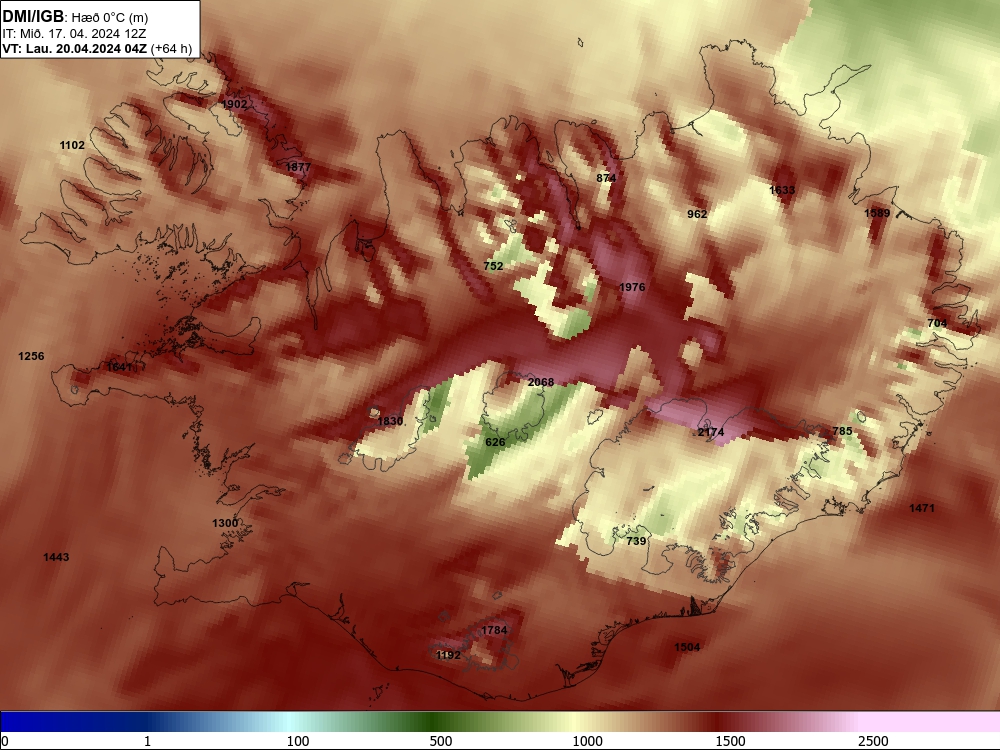Click the 100 tick on color scale

pos(298,741)
